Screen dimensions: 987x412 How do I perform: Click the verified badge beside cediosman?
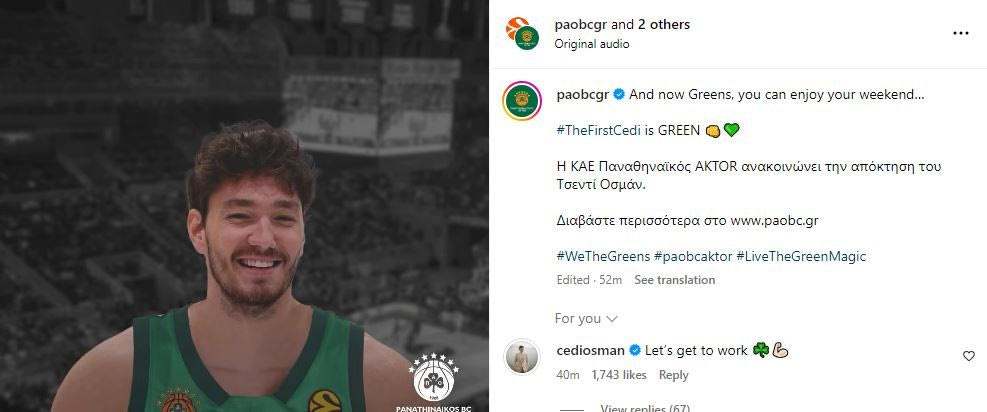(634, 350)
